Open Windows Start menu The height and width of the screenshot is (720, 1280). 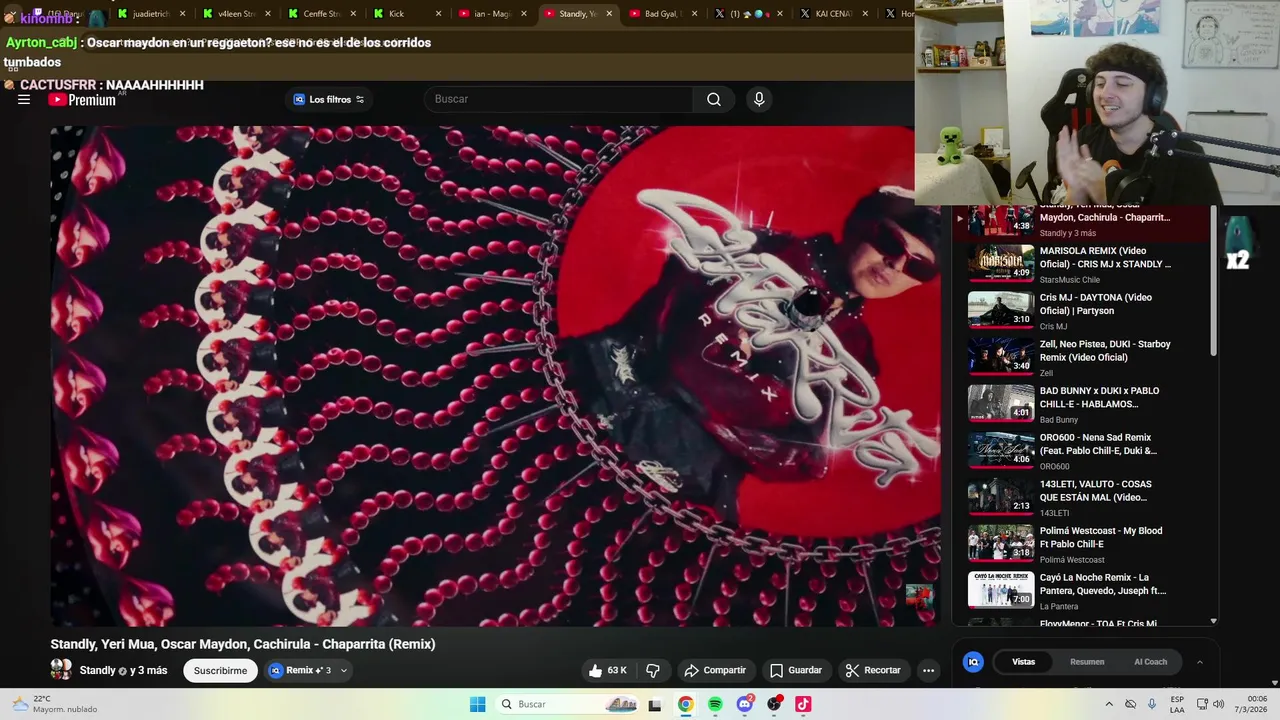coord(478,704)
